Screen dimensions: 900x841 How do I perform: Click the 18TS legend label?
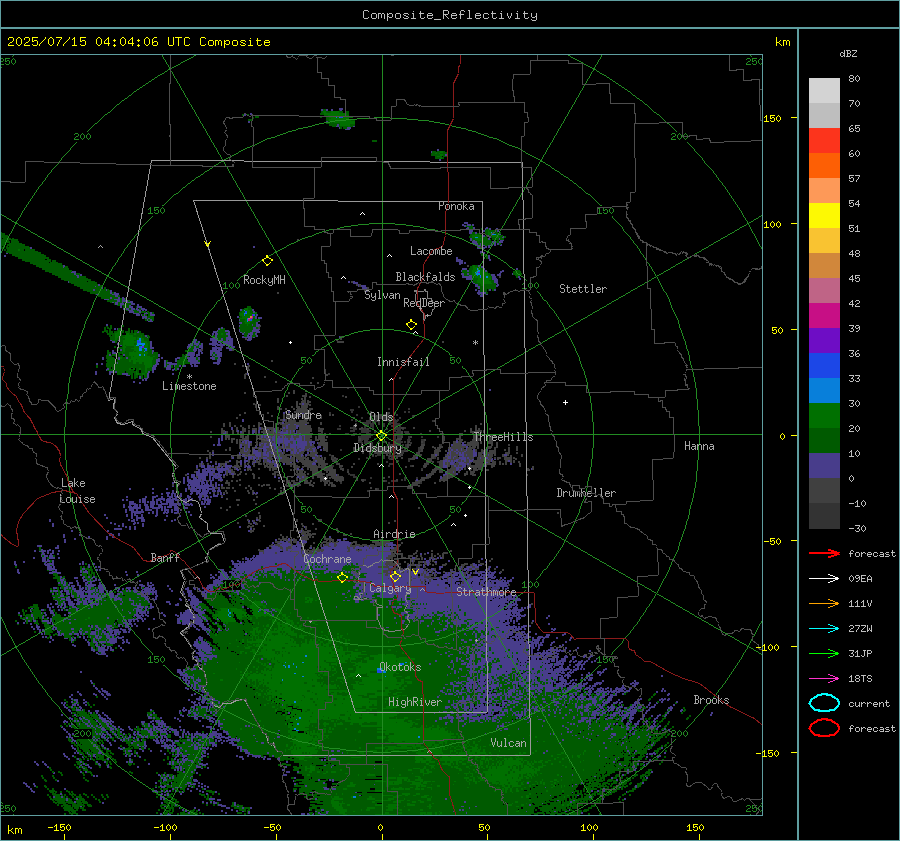(x=860, y=679)
